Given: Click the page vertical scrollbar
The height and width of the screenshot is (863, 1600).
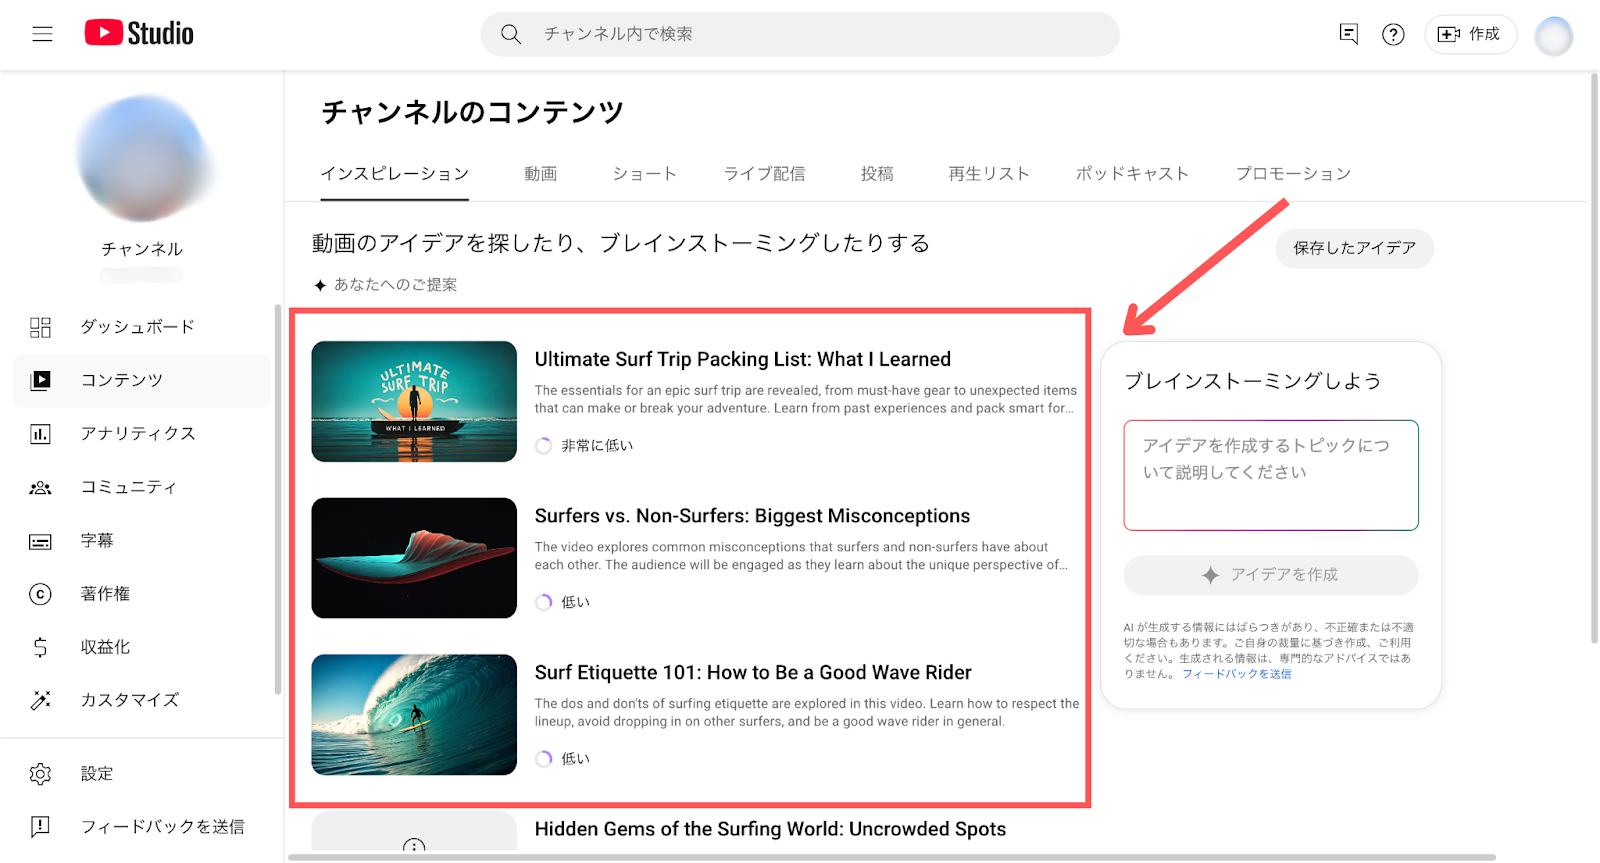Looking at the screenshot, I should point(1594,358).
